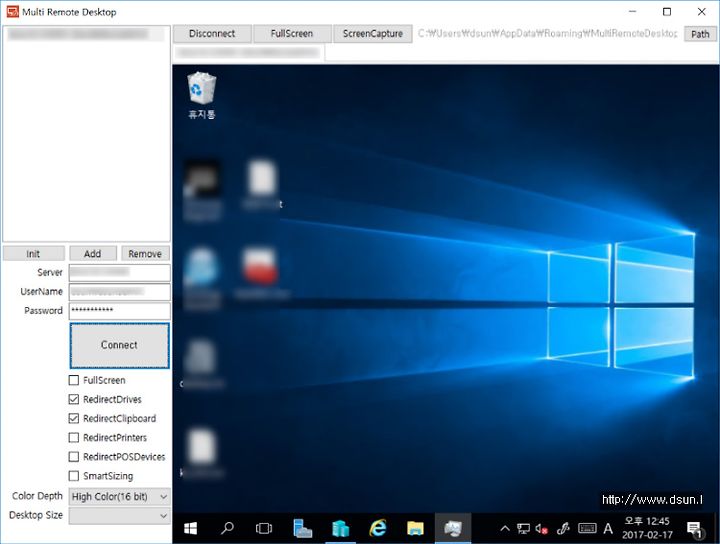
Task: Click the Init button
Action: pyautogui.click(x=34, y=253)
